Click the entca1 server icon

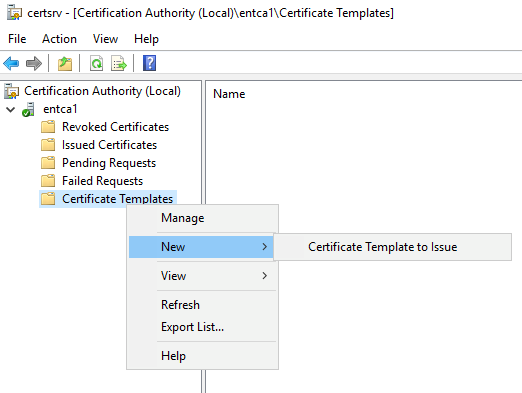tap(28, 109)
